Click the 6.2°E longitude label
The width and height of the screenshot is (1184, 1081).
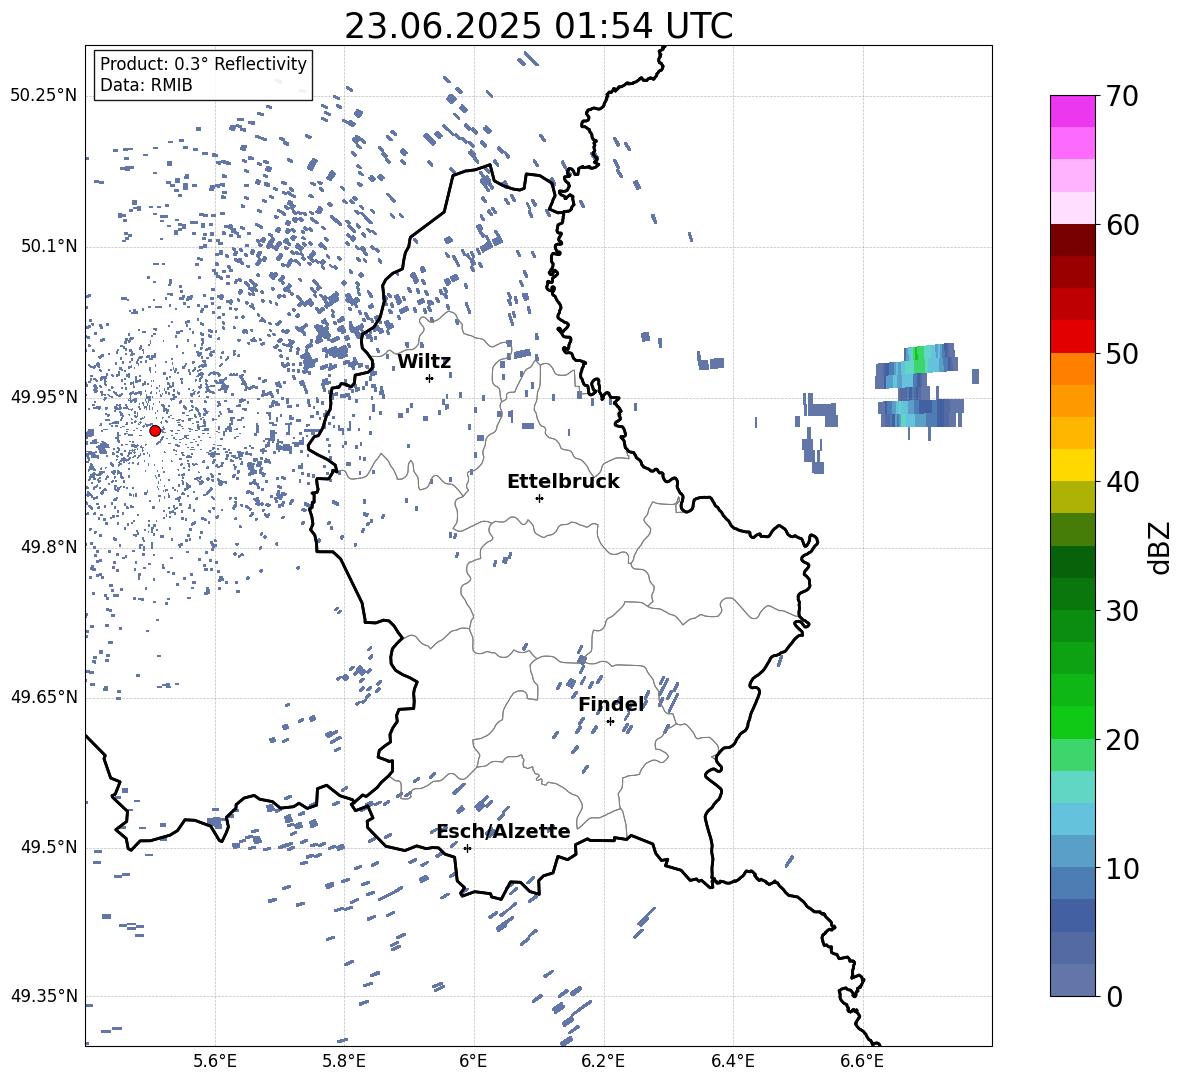pyautogui.click(x=603, y=1061)
